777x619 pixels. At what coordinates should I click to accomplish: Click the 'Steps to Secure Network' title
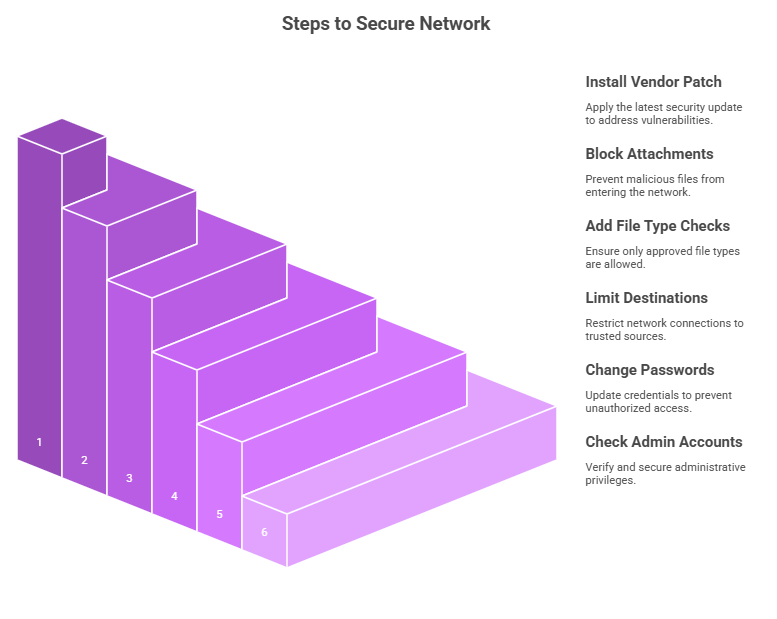click(386, 23)
